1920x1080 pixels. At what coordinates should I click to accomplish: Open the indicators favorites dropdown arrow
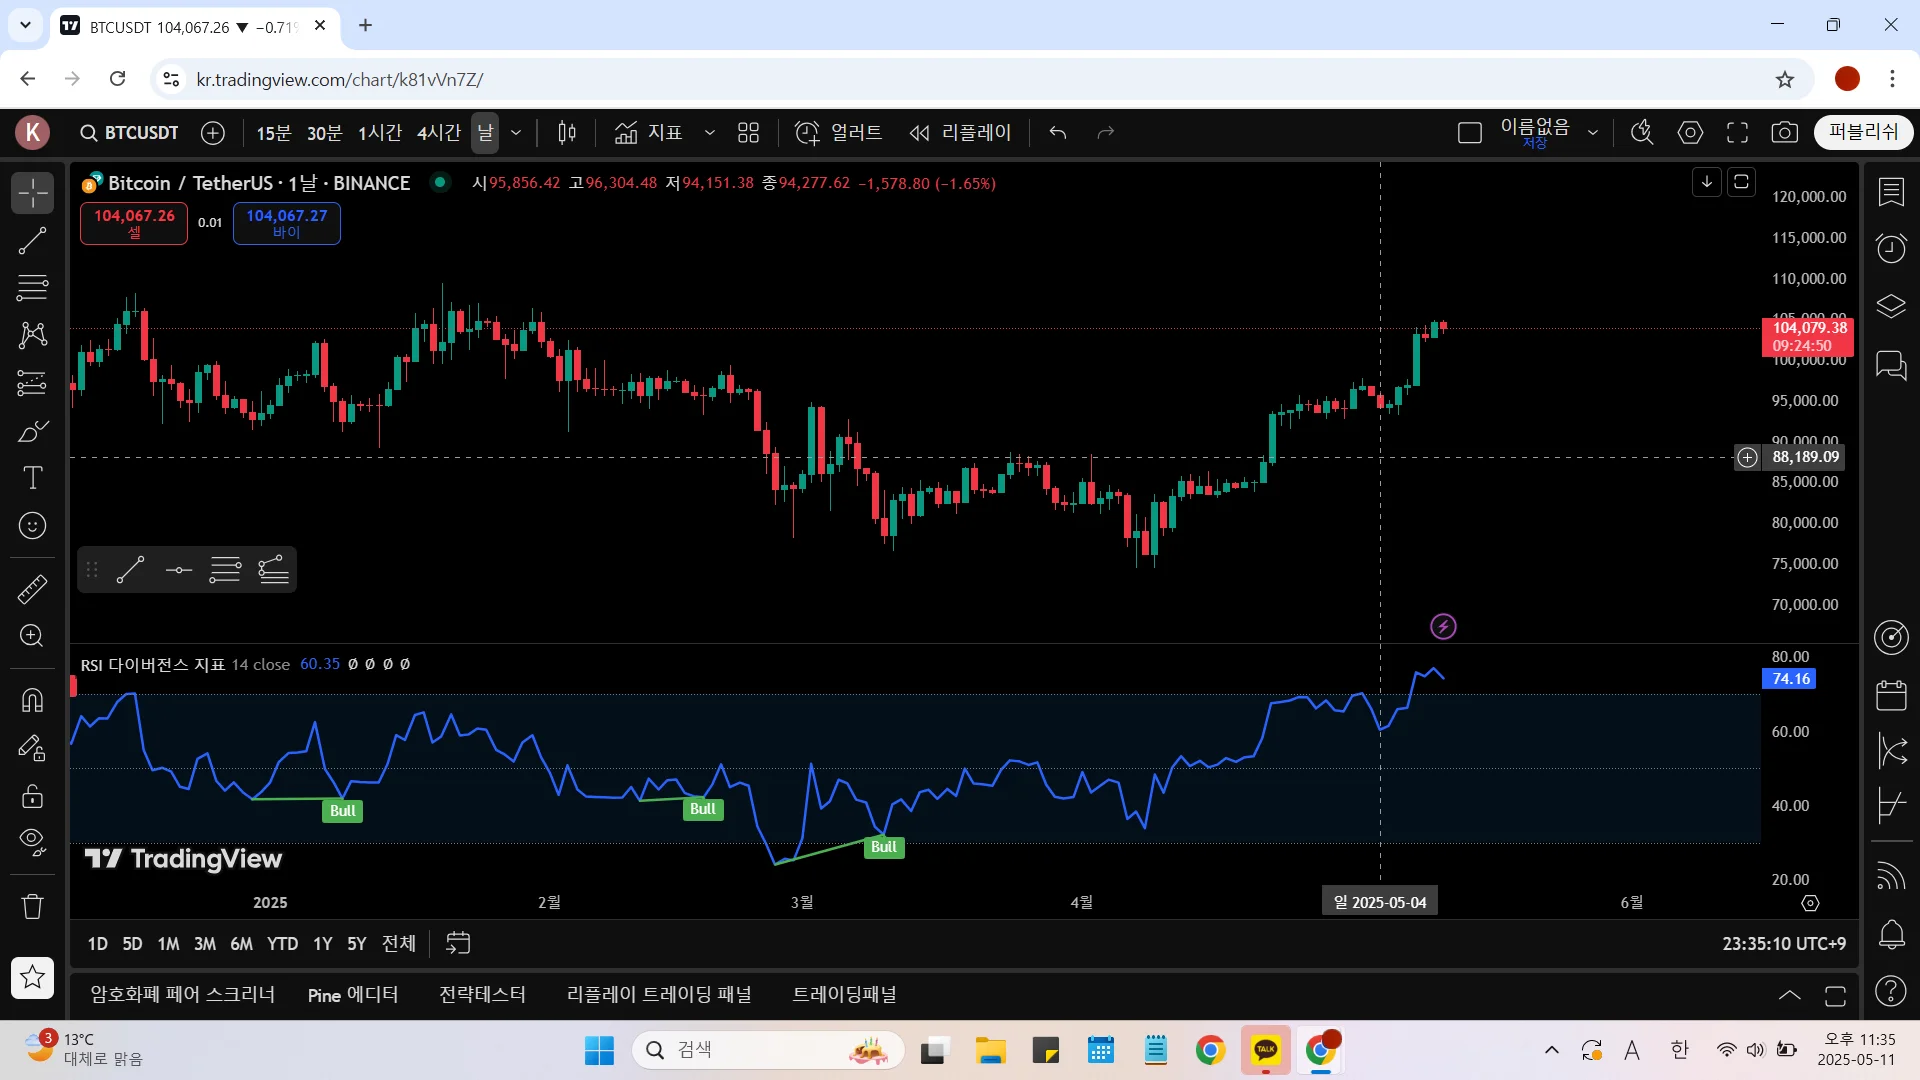[x=709, y=133]
